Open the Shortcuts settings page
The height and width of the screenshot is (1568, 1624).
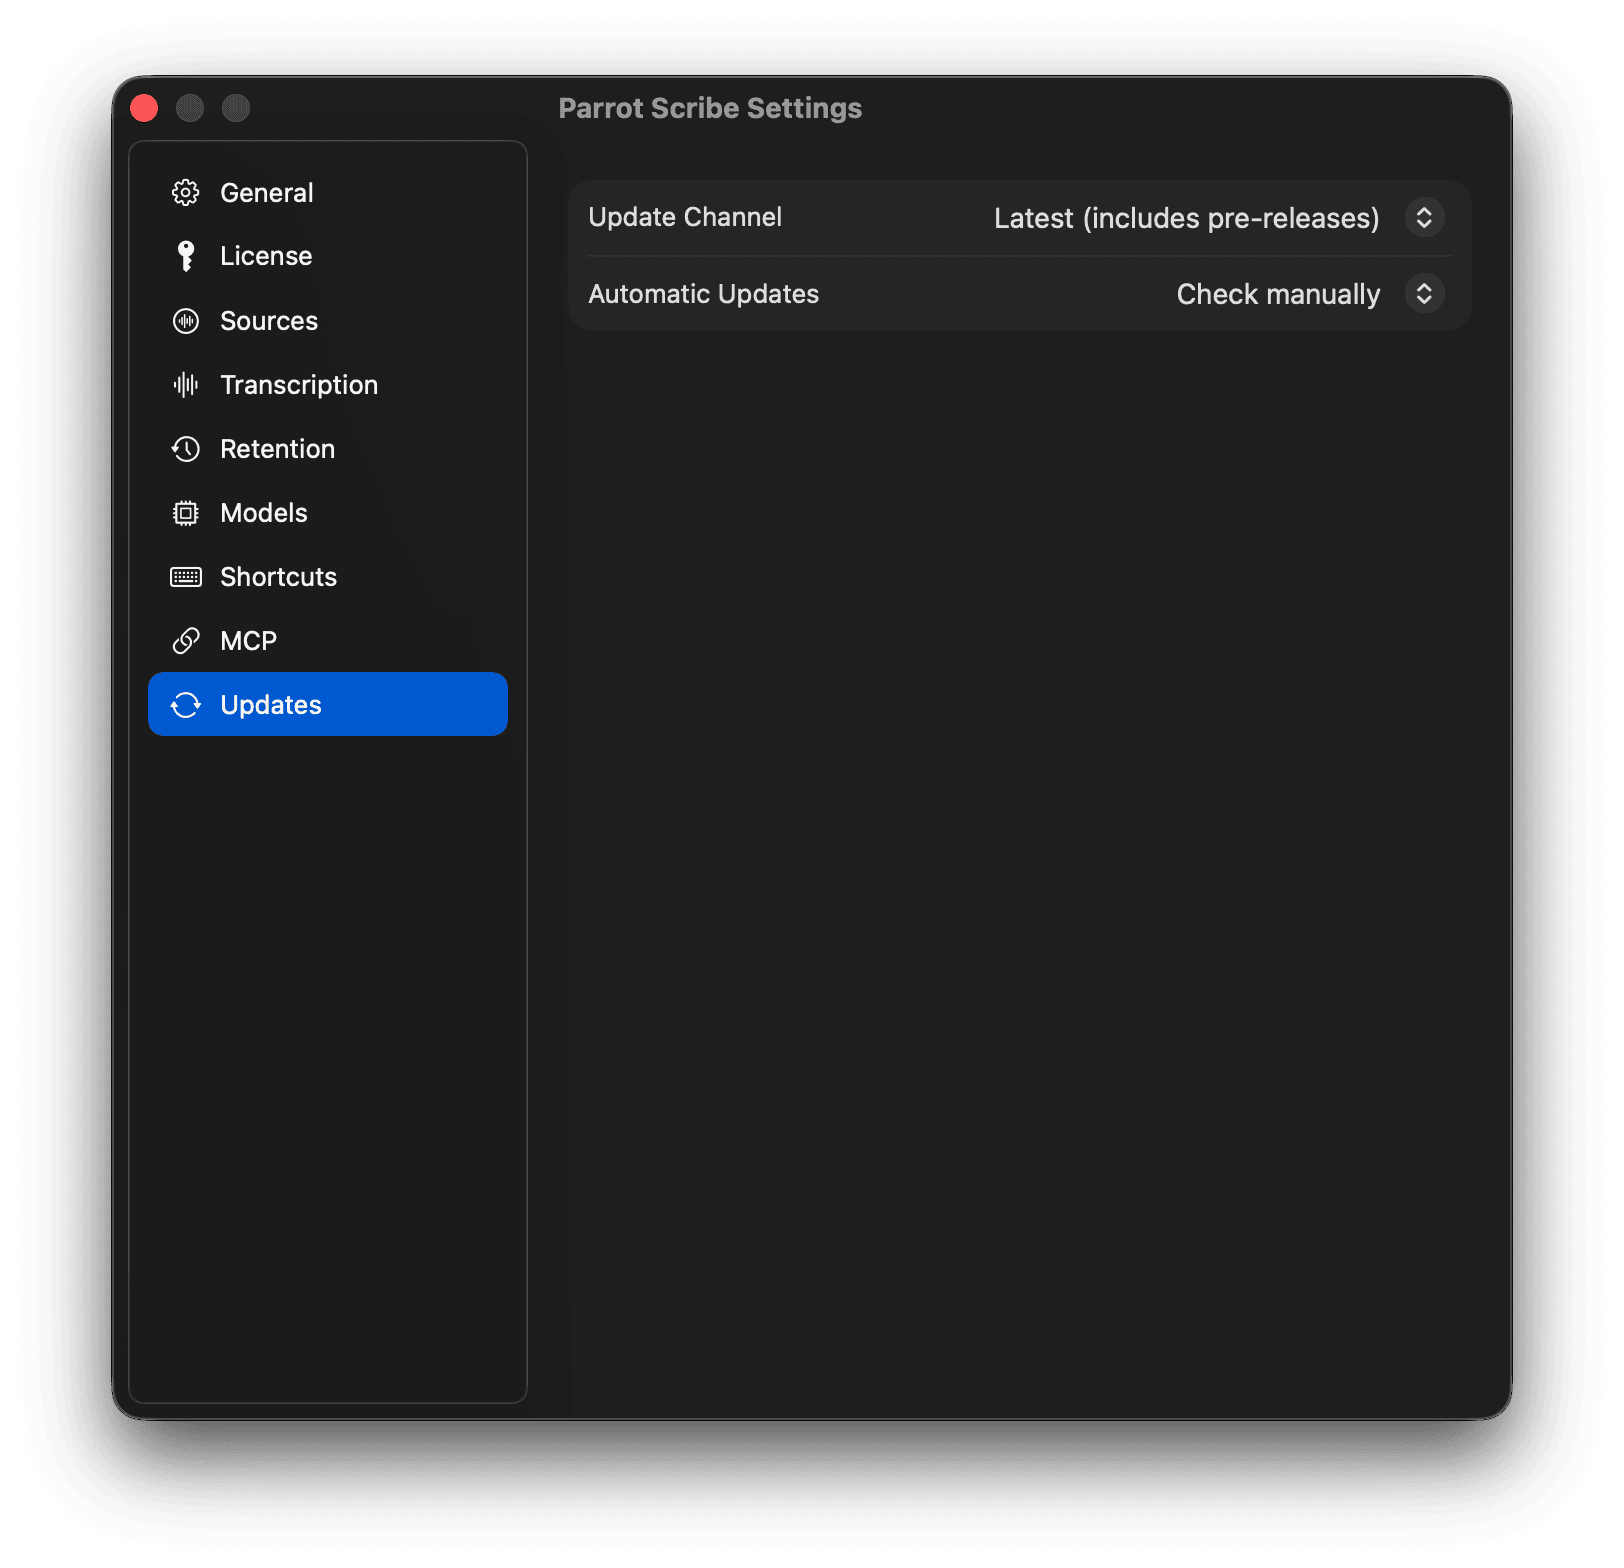click(x=277, y=576)
